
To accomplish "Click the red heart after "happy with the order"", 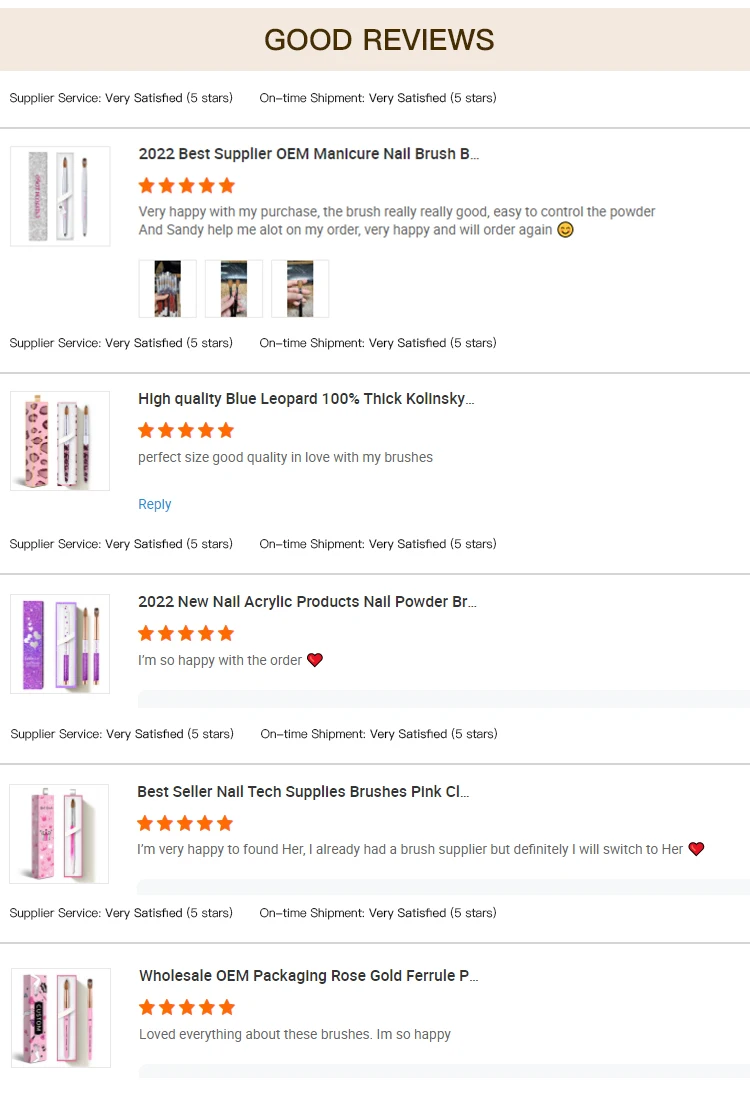I will pyautogui.click(x=315, y=660).
